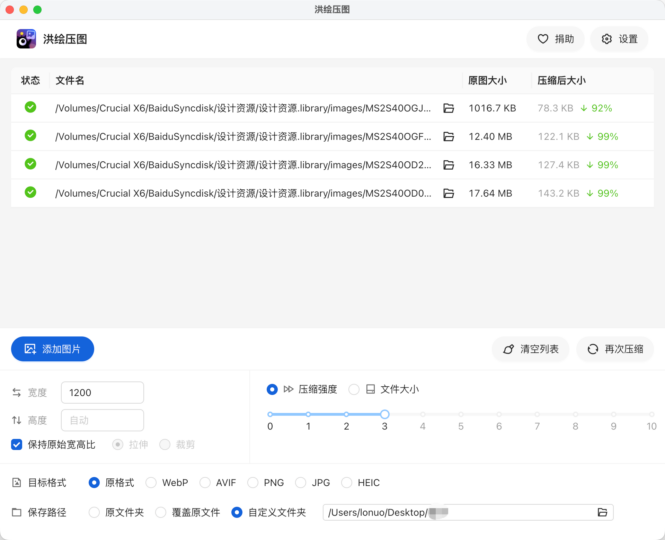Click the 143.2 KB compressed size cell
The height and width of the screenshot is (540, 665).
[559, 193]
